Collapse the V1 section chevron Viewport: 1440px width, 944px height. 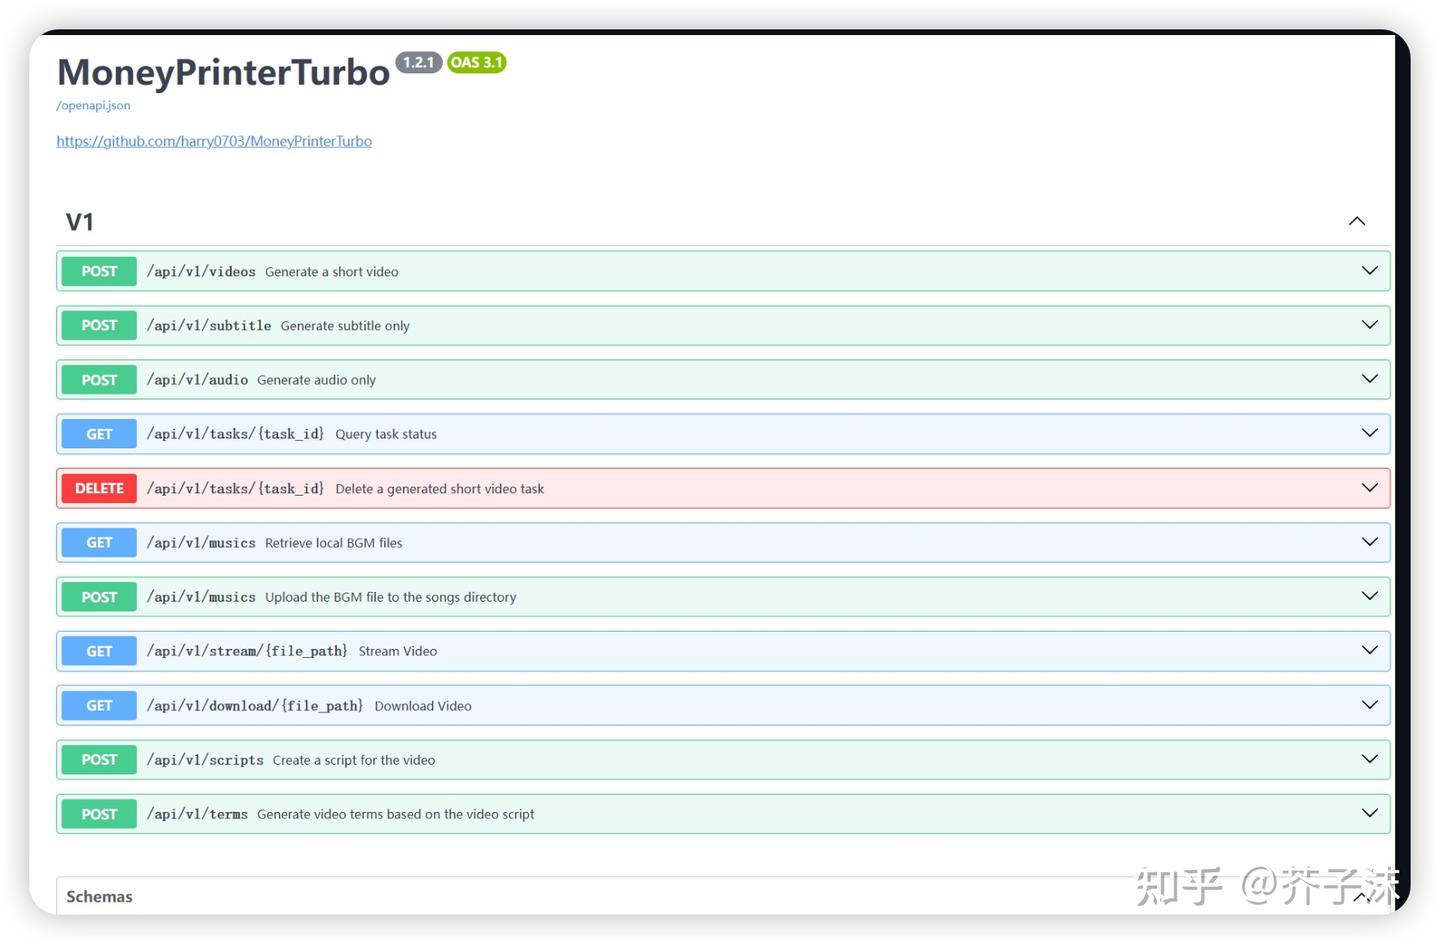[x=1357, y=221]
